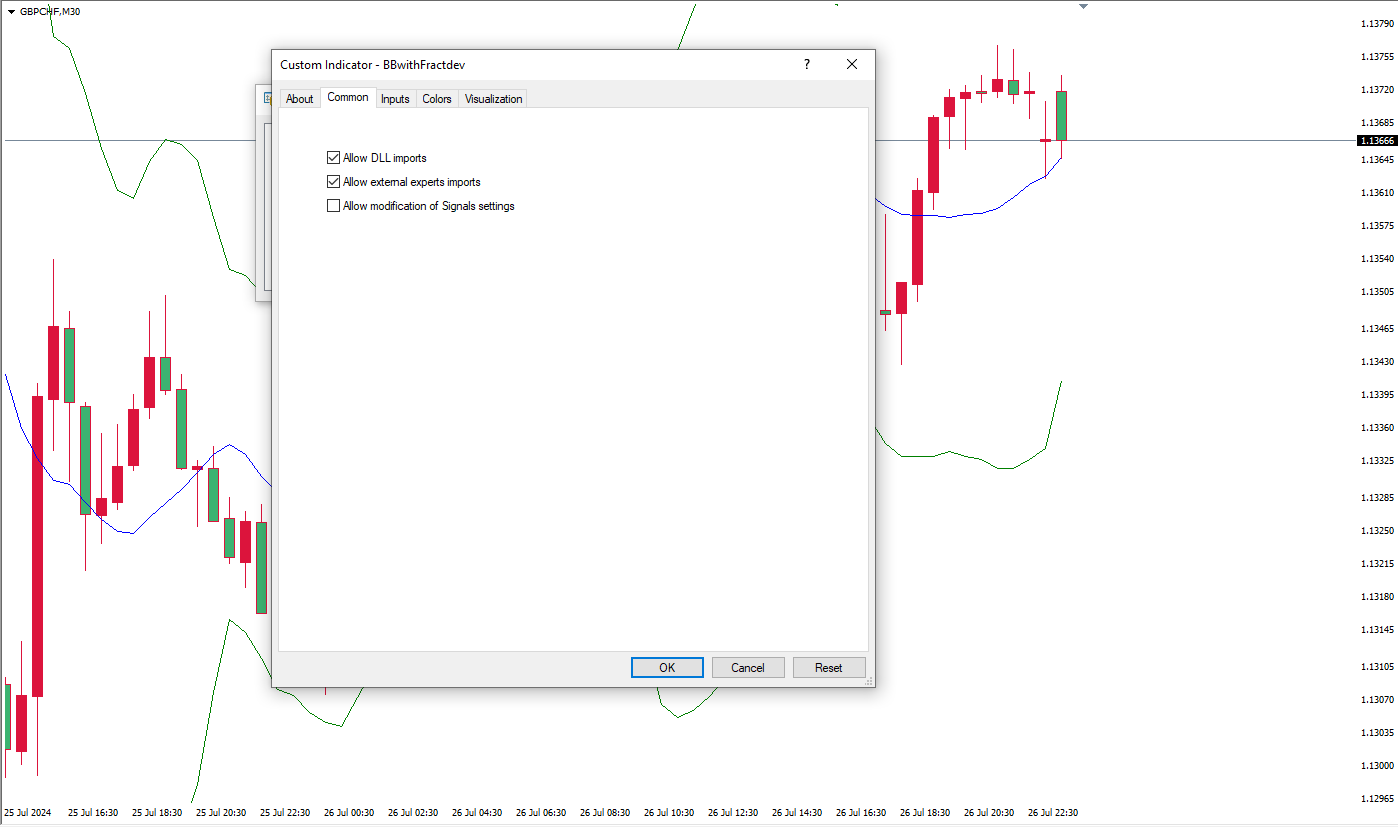Screen dimensions: 1398x827
Task: Click the current price label 1.13666
Action: [x=1376, y=141]
